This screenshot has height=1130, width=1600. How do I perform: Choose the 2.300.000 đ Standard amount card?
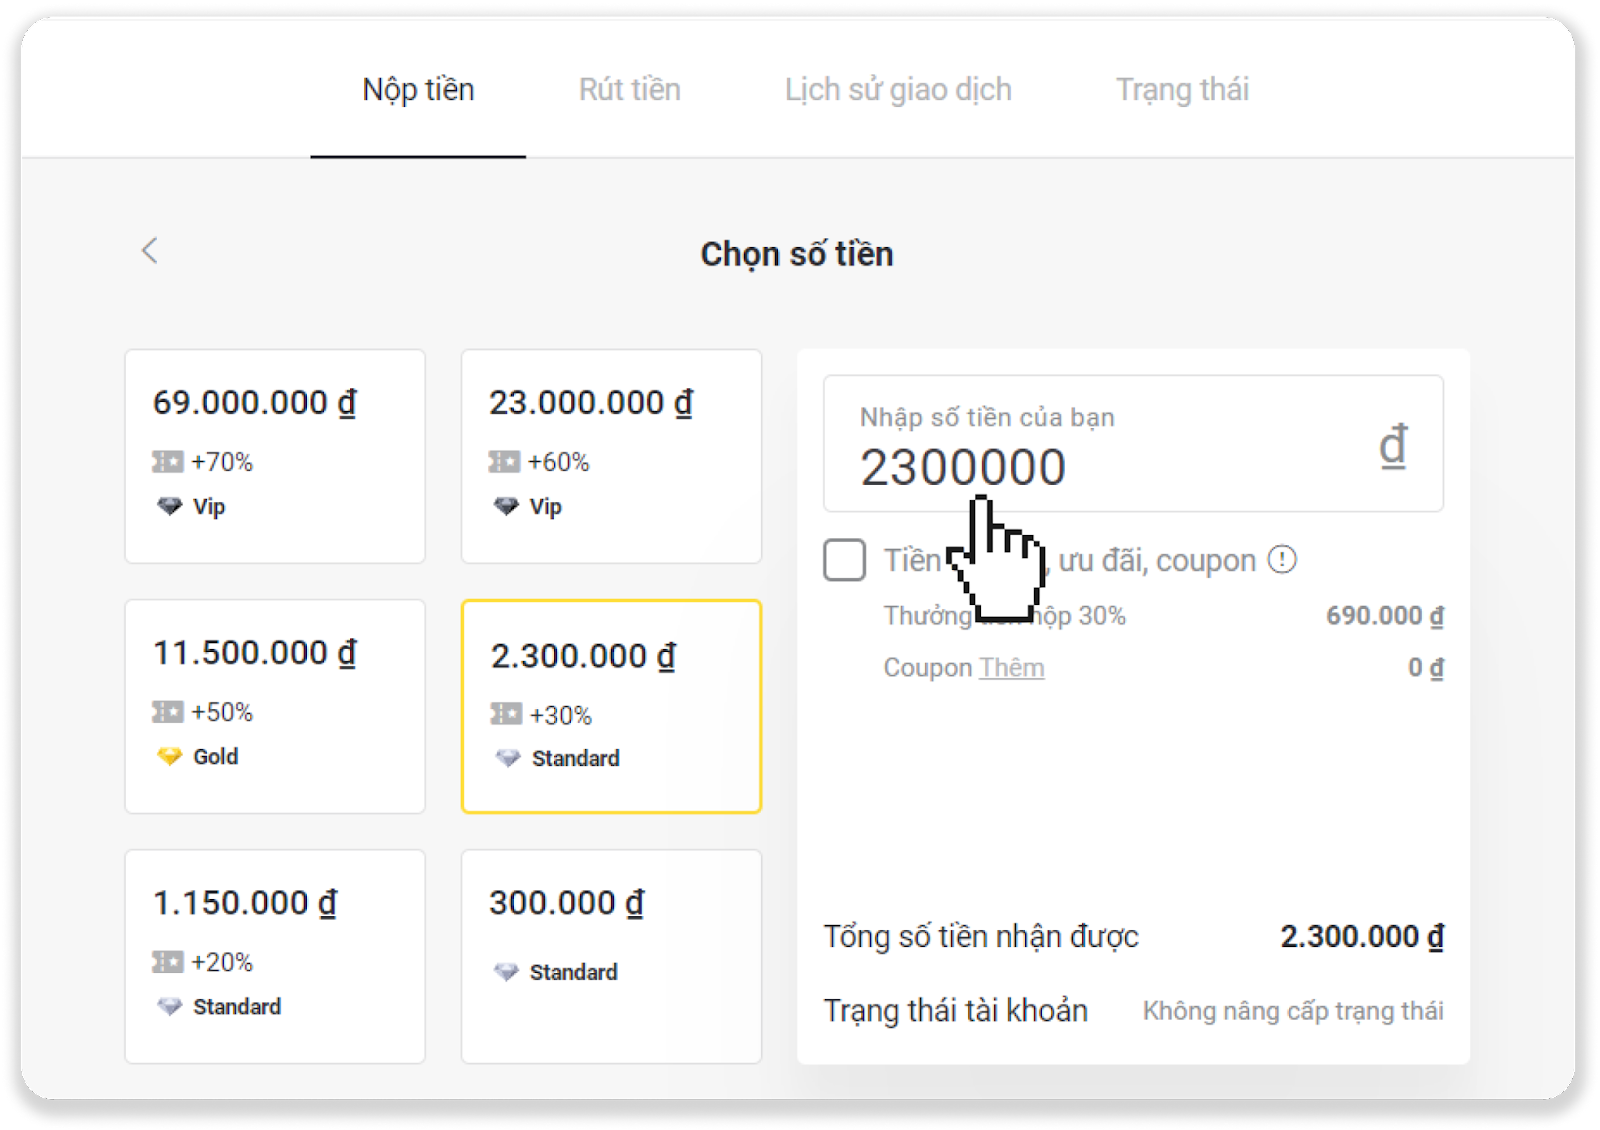[x=611, y=706]
